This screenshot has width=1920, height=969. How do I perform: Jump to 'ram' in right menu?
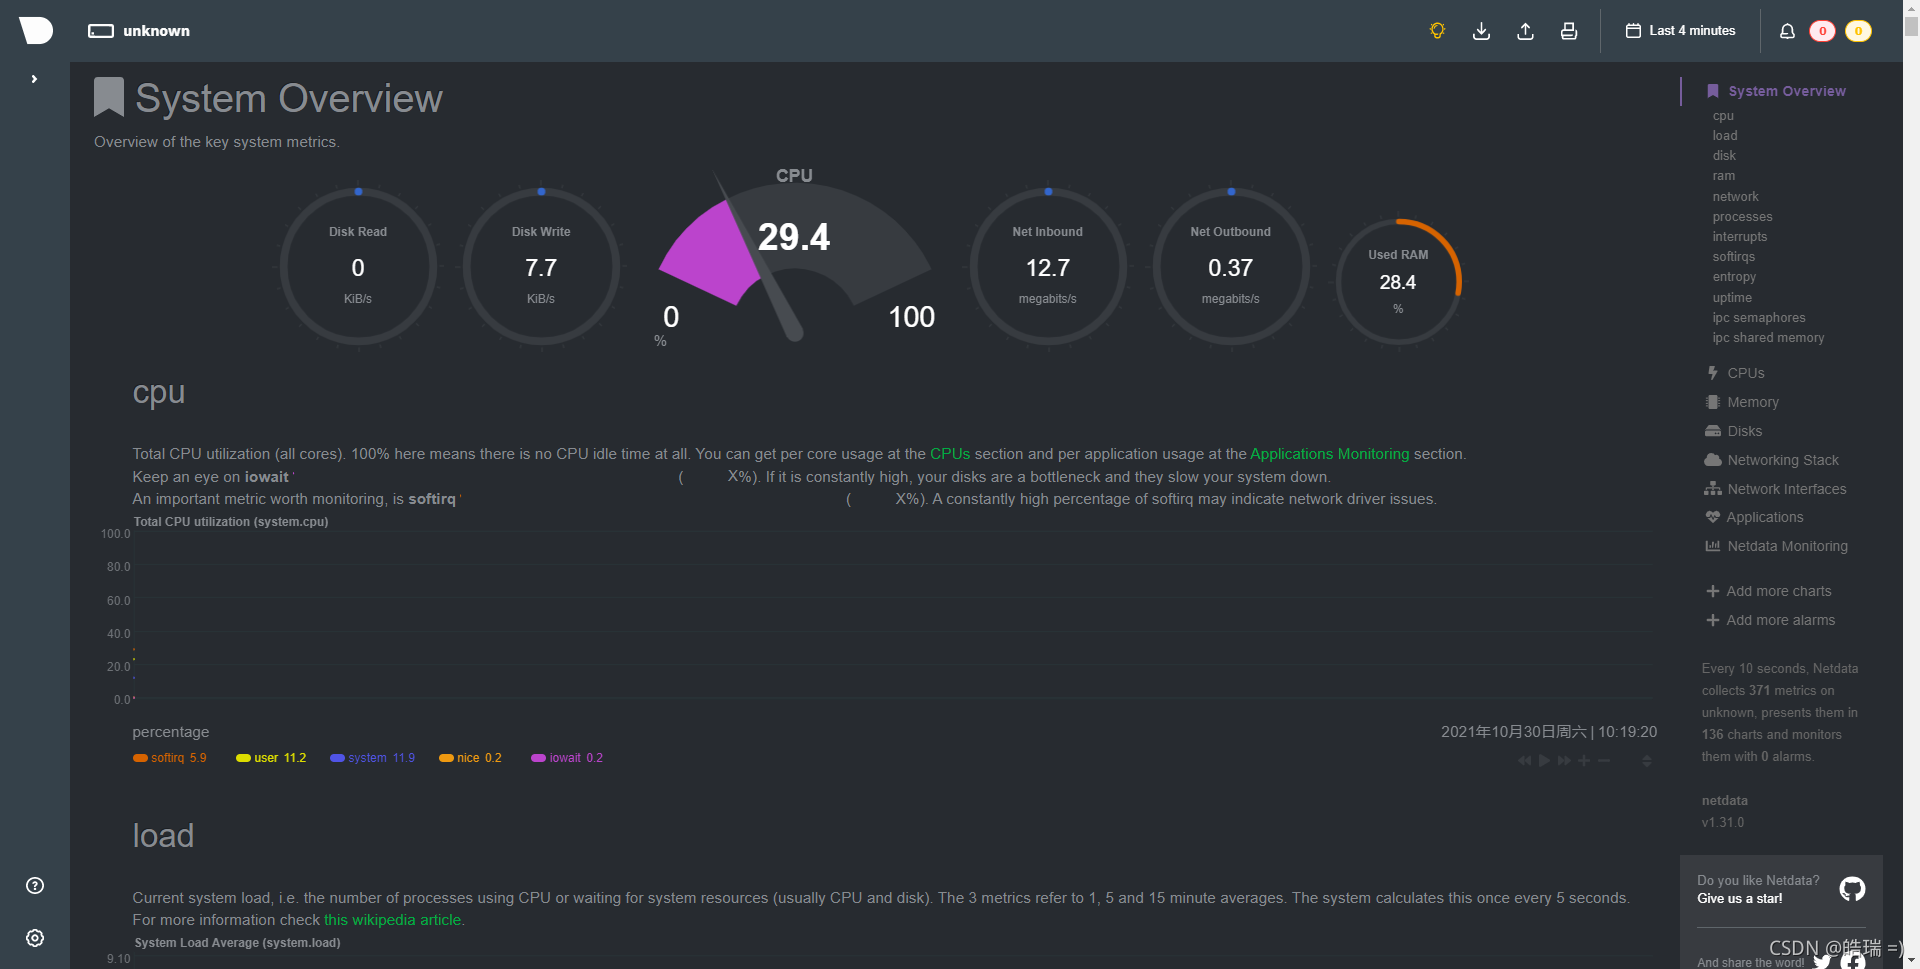pyautogui.click(x=1724, y=176)
